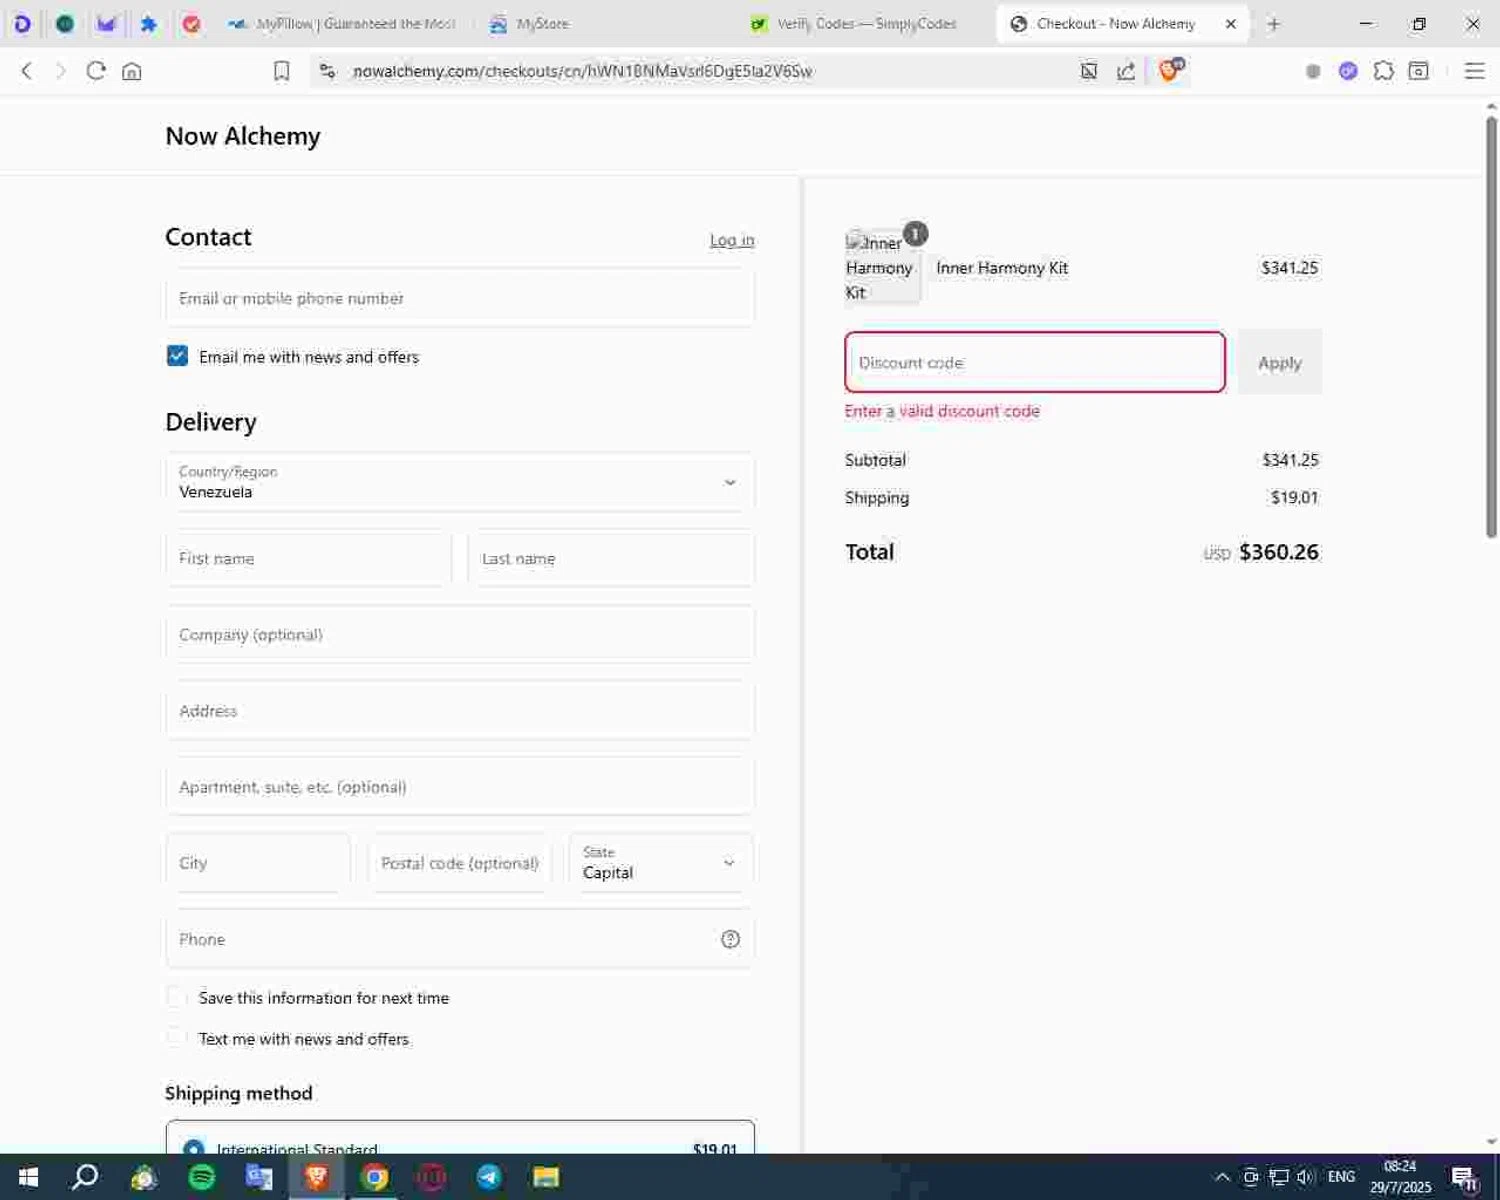Click the Shipping $19.01 value
Screen dimensions: 1500x1200
[1294, 498]
